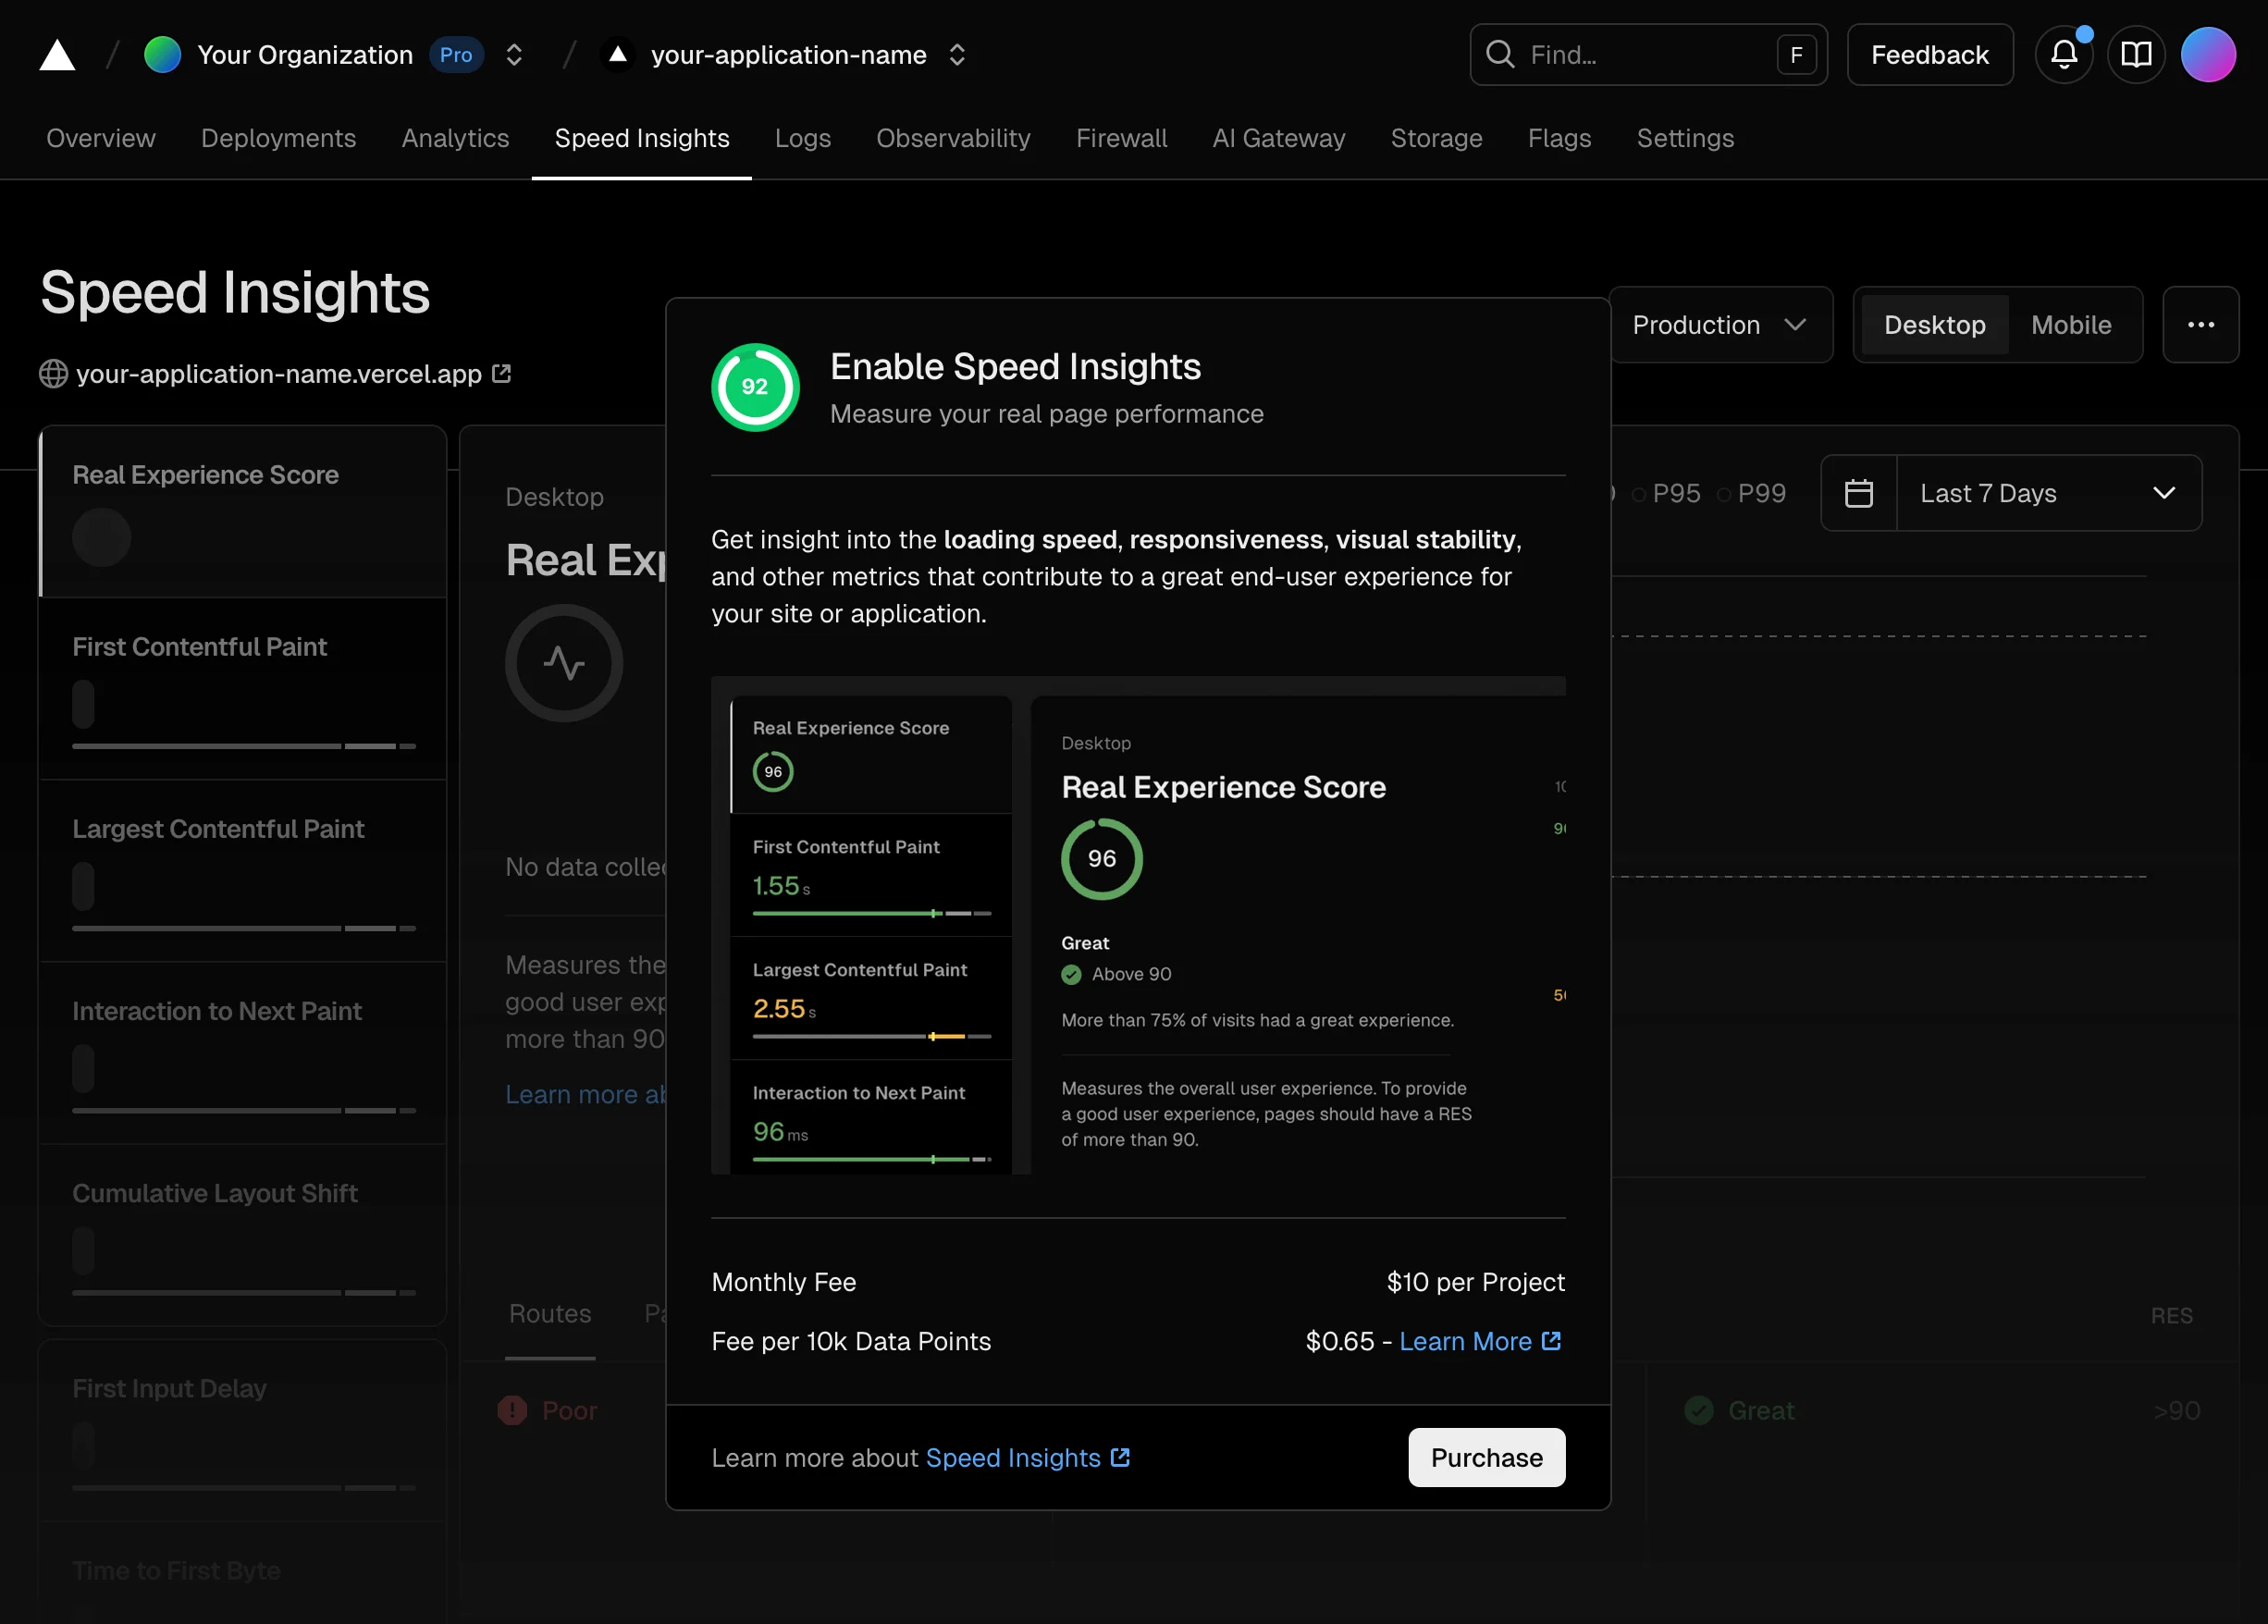Viewport: 2268px width, 1624px height.
Task: Select the Largest Contentful Paint metric card
Action: click(x=243, y=871)
